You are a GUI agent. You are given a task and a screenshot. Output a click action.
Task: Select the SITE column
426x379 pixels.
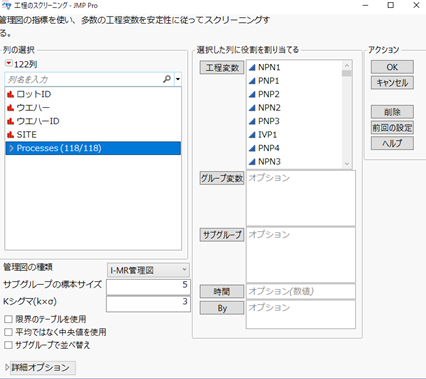click(x=93, y=135)
